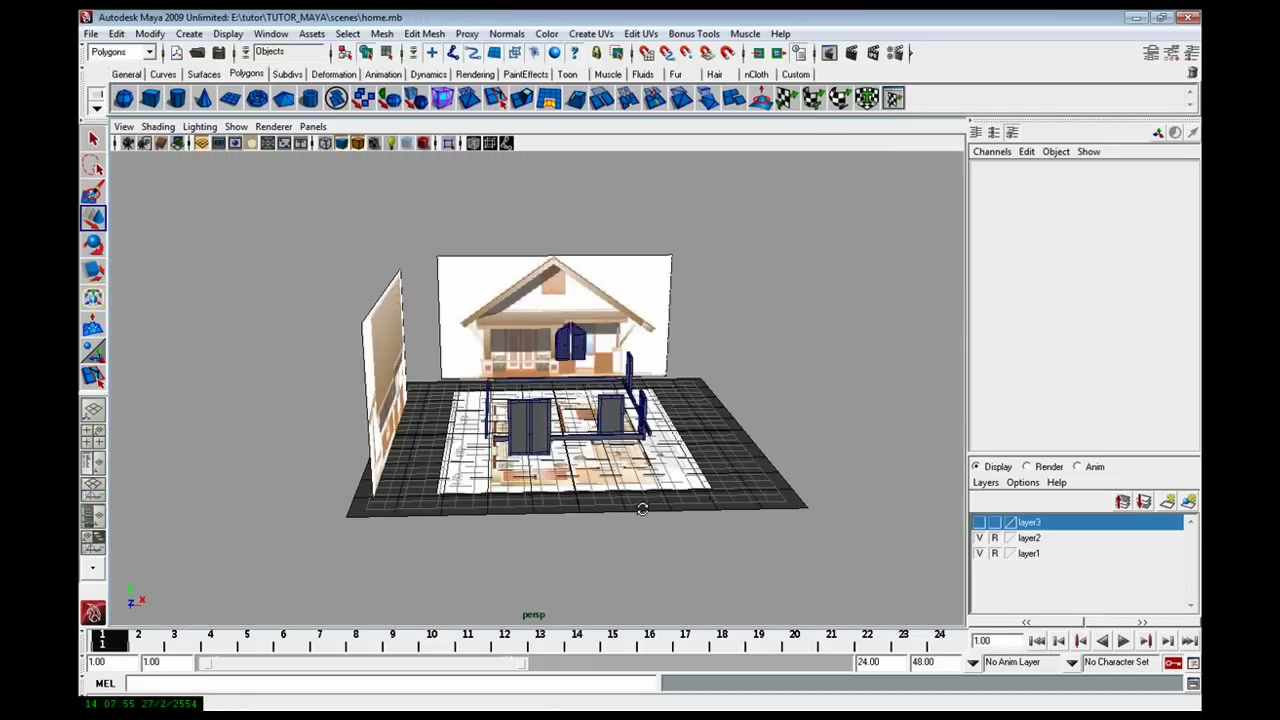Switch to the Surfaces shelf tab
Viewport: 1280px width, 720px height.
click(x=204, y=75)
